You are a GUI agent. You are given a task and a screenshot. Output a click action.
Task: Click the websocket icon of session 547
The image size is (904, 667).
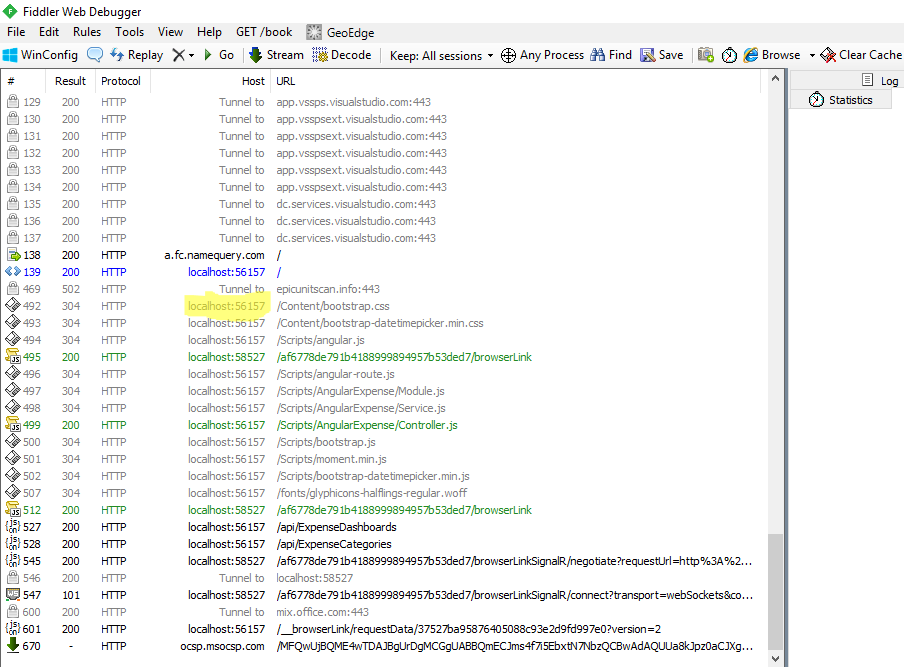(x=13, y=594)
